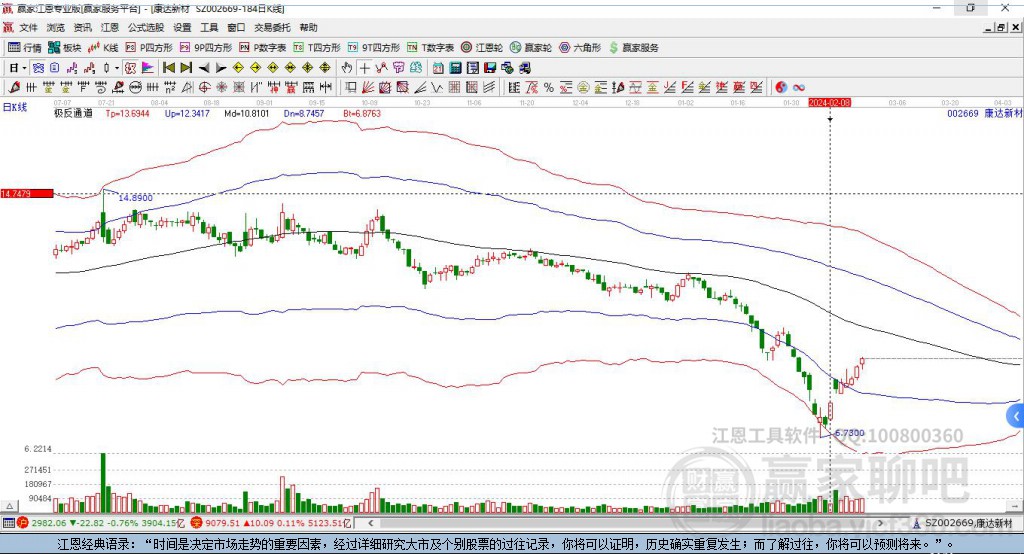This screenshot has height=554, width=1024.
Task: Open the T四方形 tool
Action: 317,48
